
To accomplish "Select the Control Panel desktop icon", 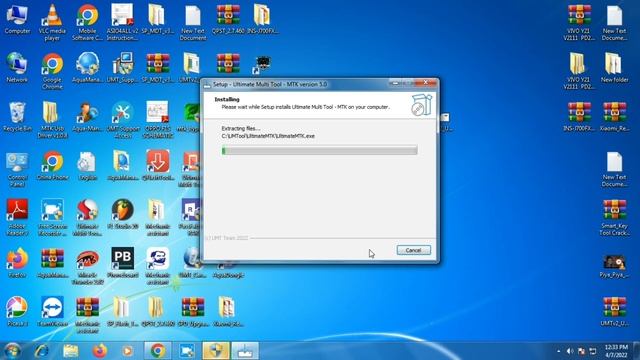I will (x=17, y=169).
